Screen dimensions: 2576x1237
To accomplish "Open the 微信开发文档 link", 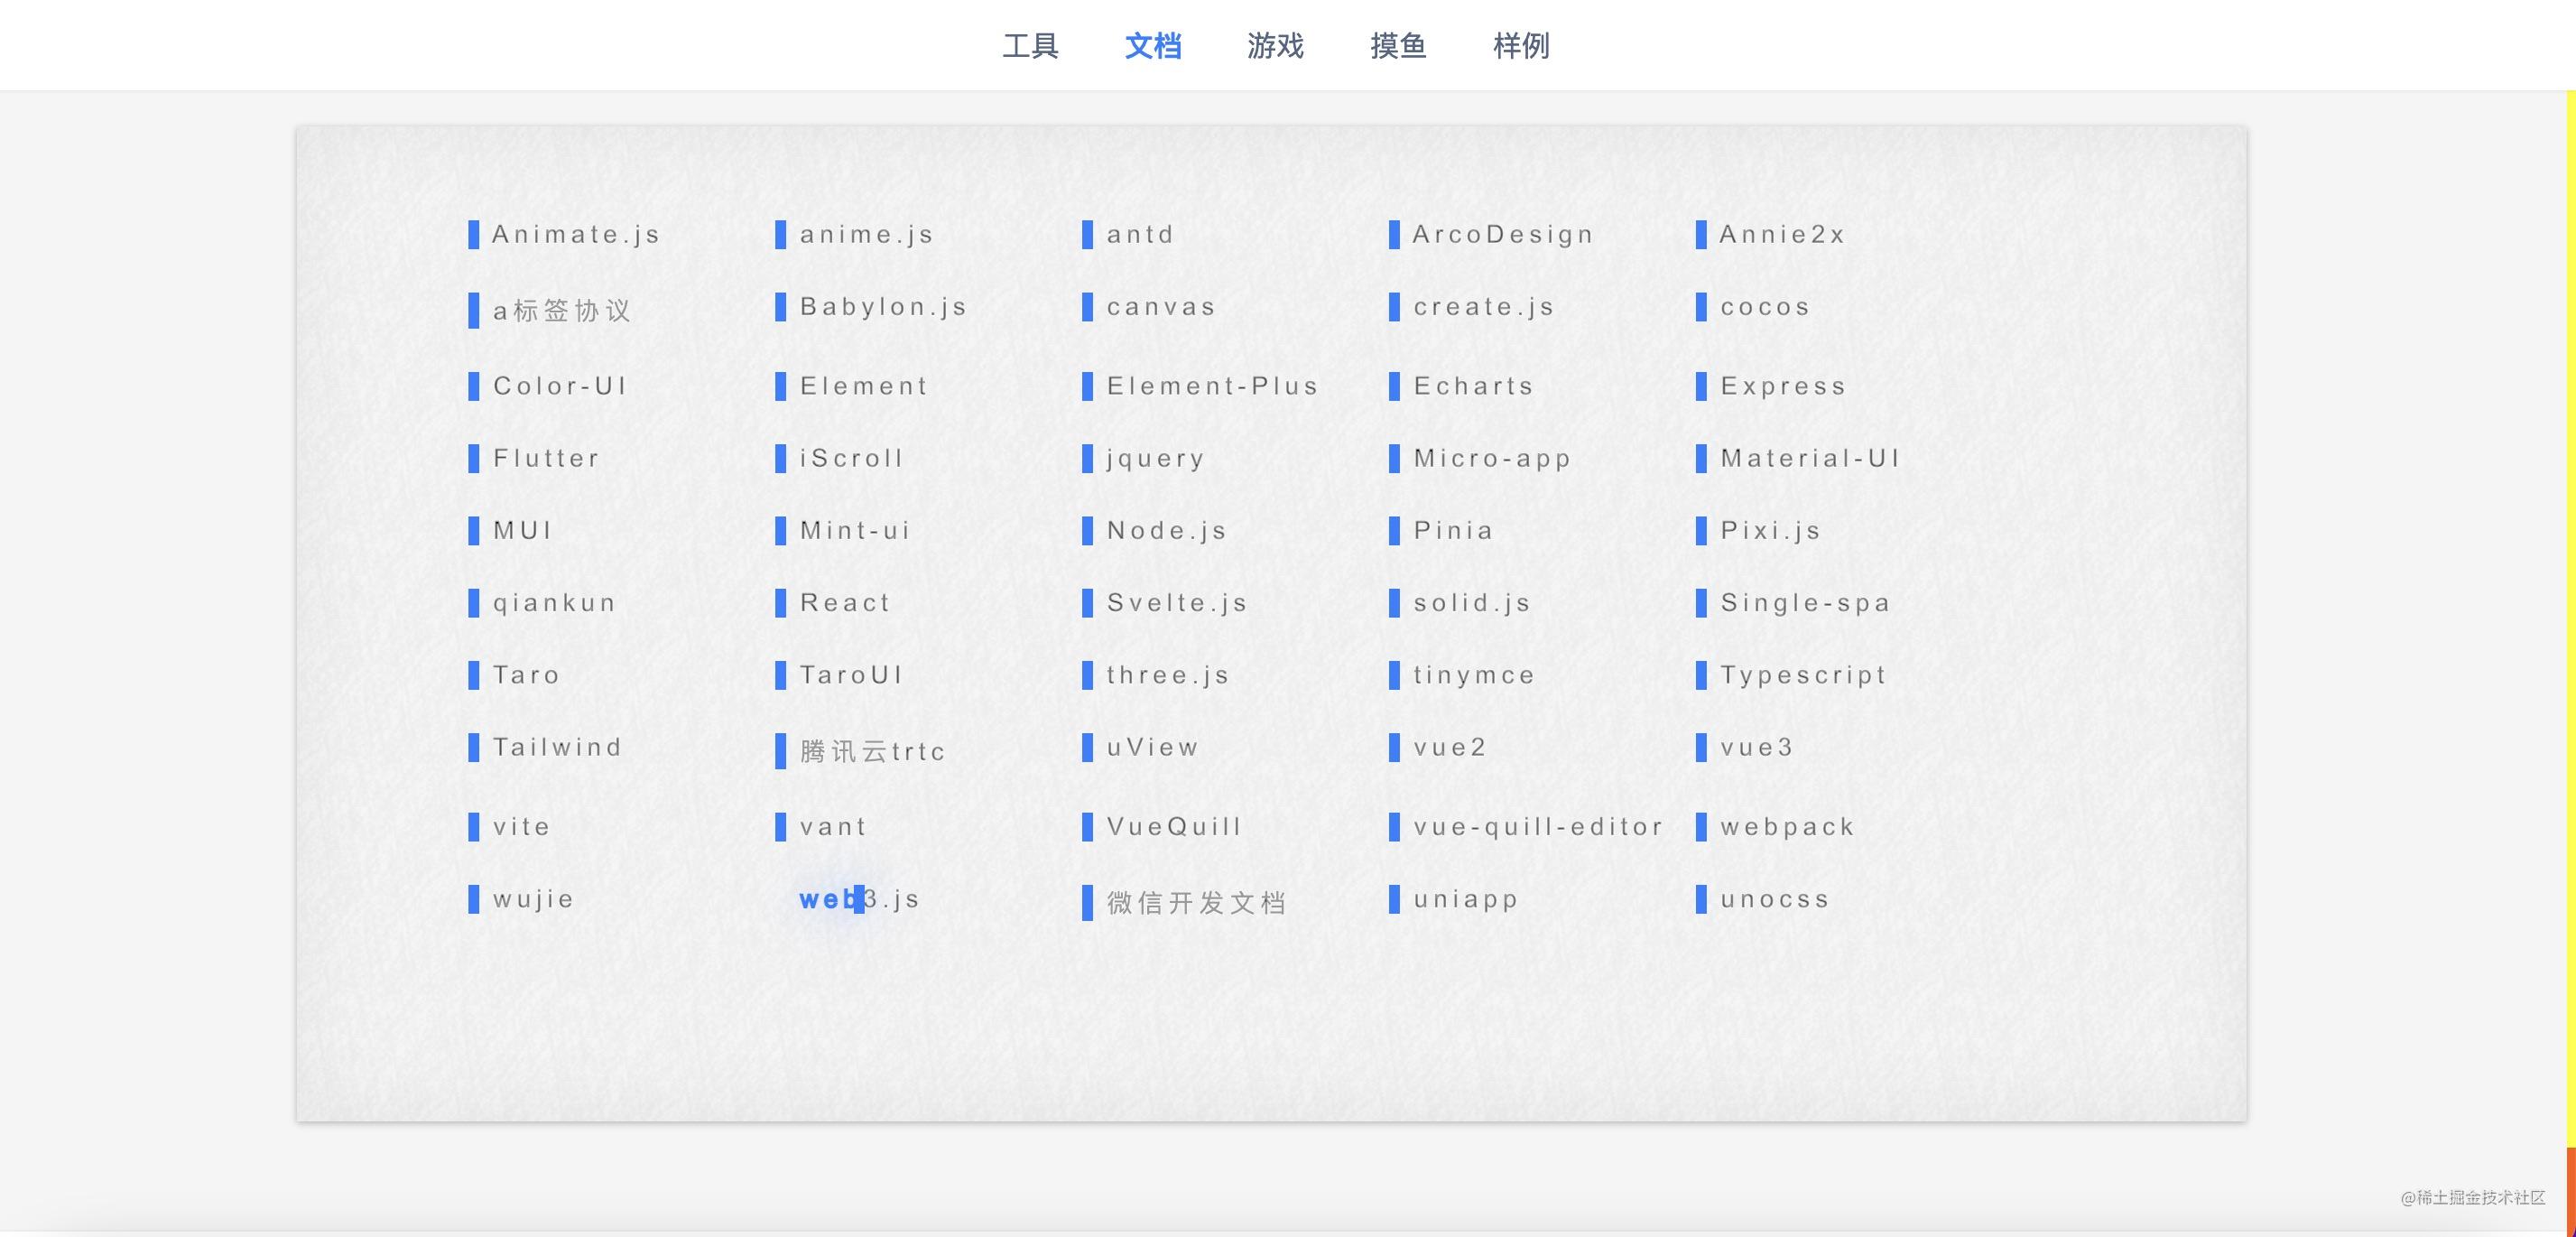I will [1196, 903].
